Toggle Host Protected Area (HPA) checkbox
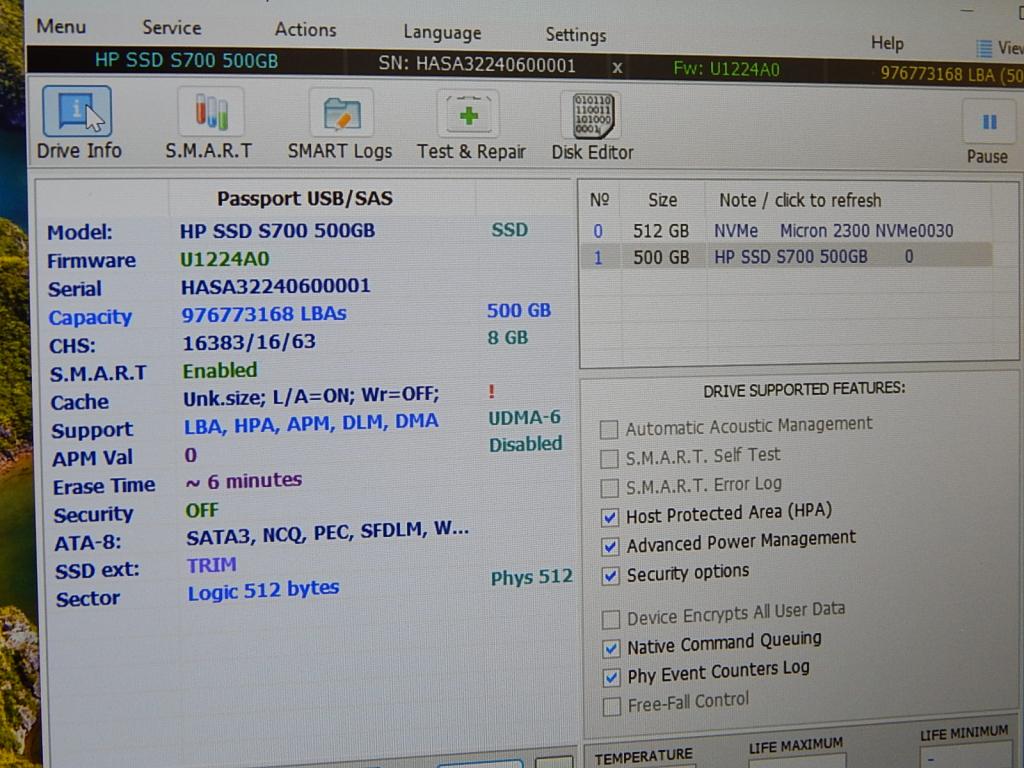The height and width of the screenshot is (768, 1024). click(x=610, y=517)
